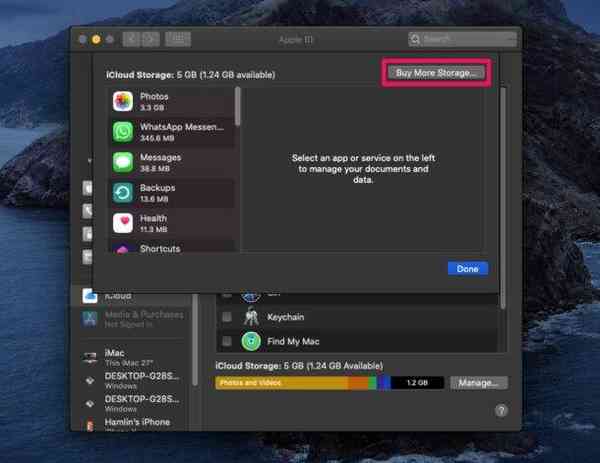Select the Health app icon

[123, 223]
